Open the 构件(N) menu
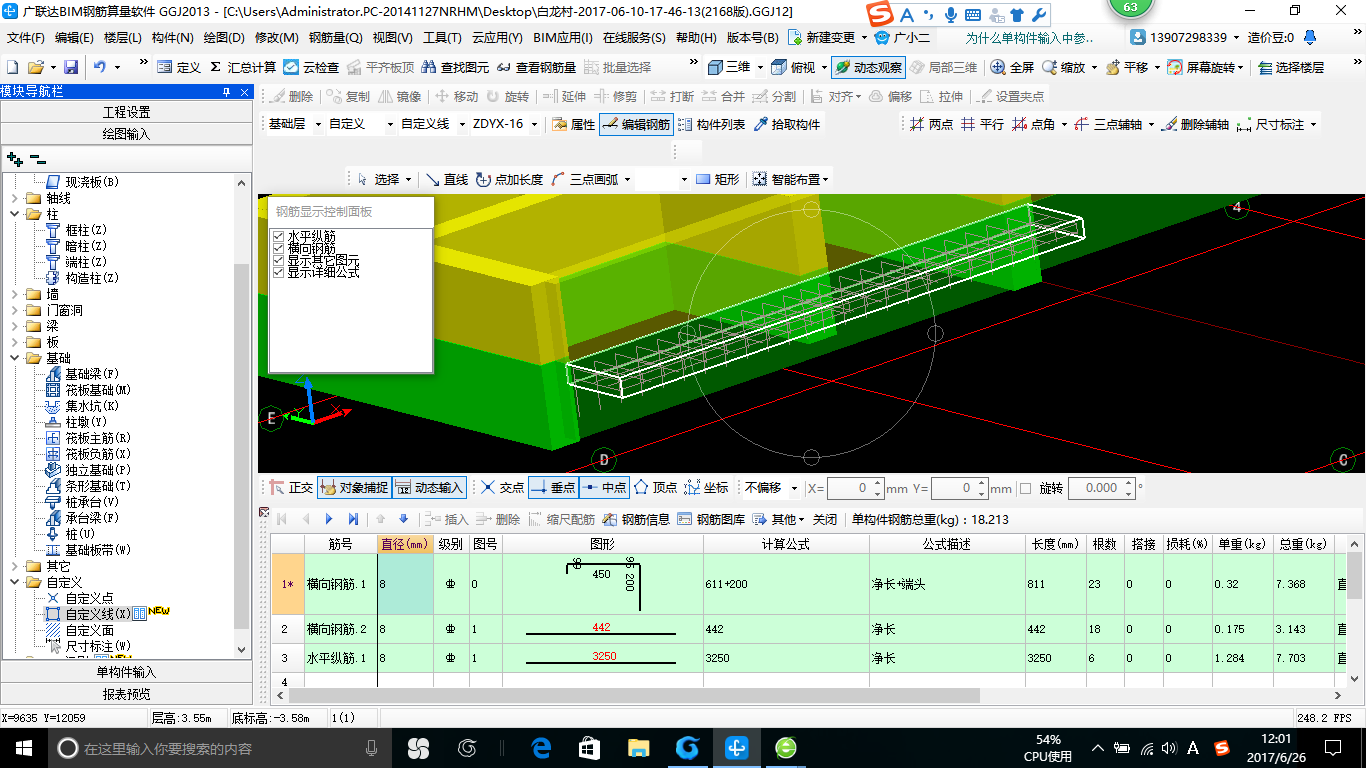Image resolution: width=1366 pixels, height=768 pixels. pyautogui.click(x=172, y=38)
